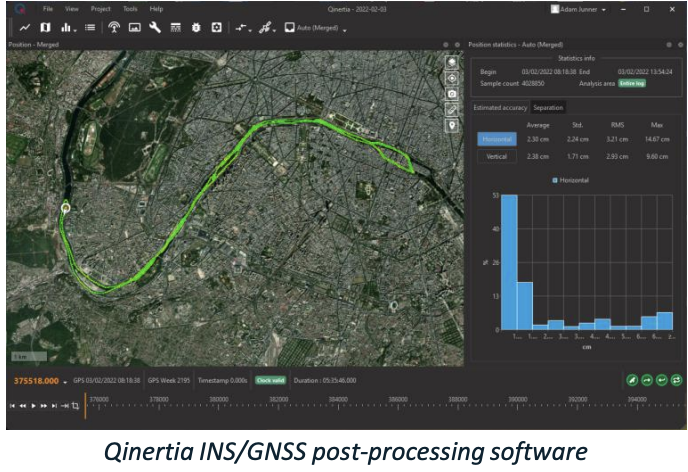This screenshot has height=472, width=688.
Task: Open the base station antenna icon
Action: [x=114, y=28]
